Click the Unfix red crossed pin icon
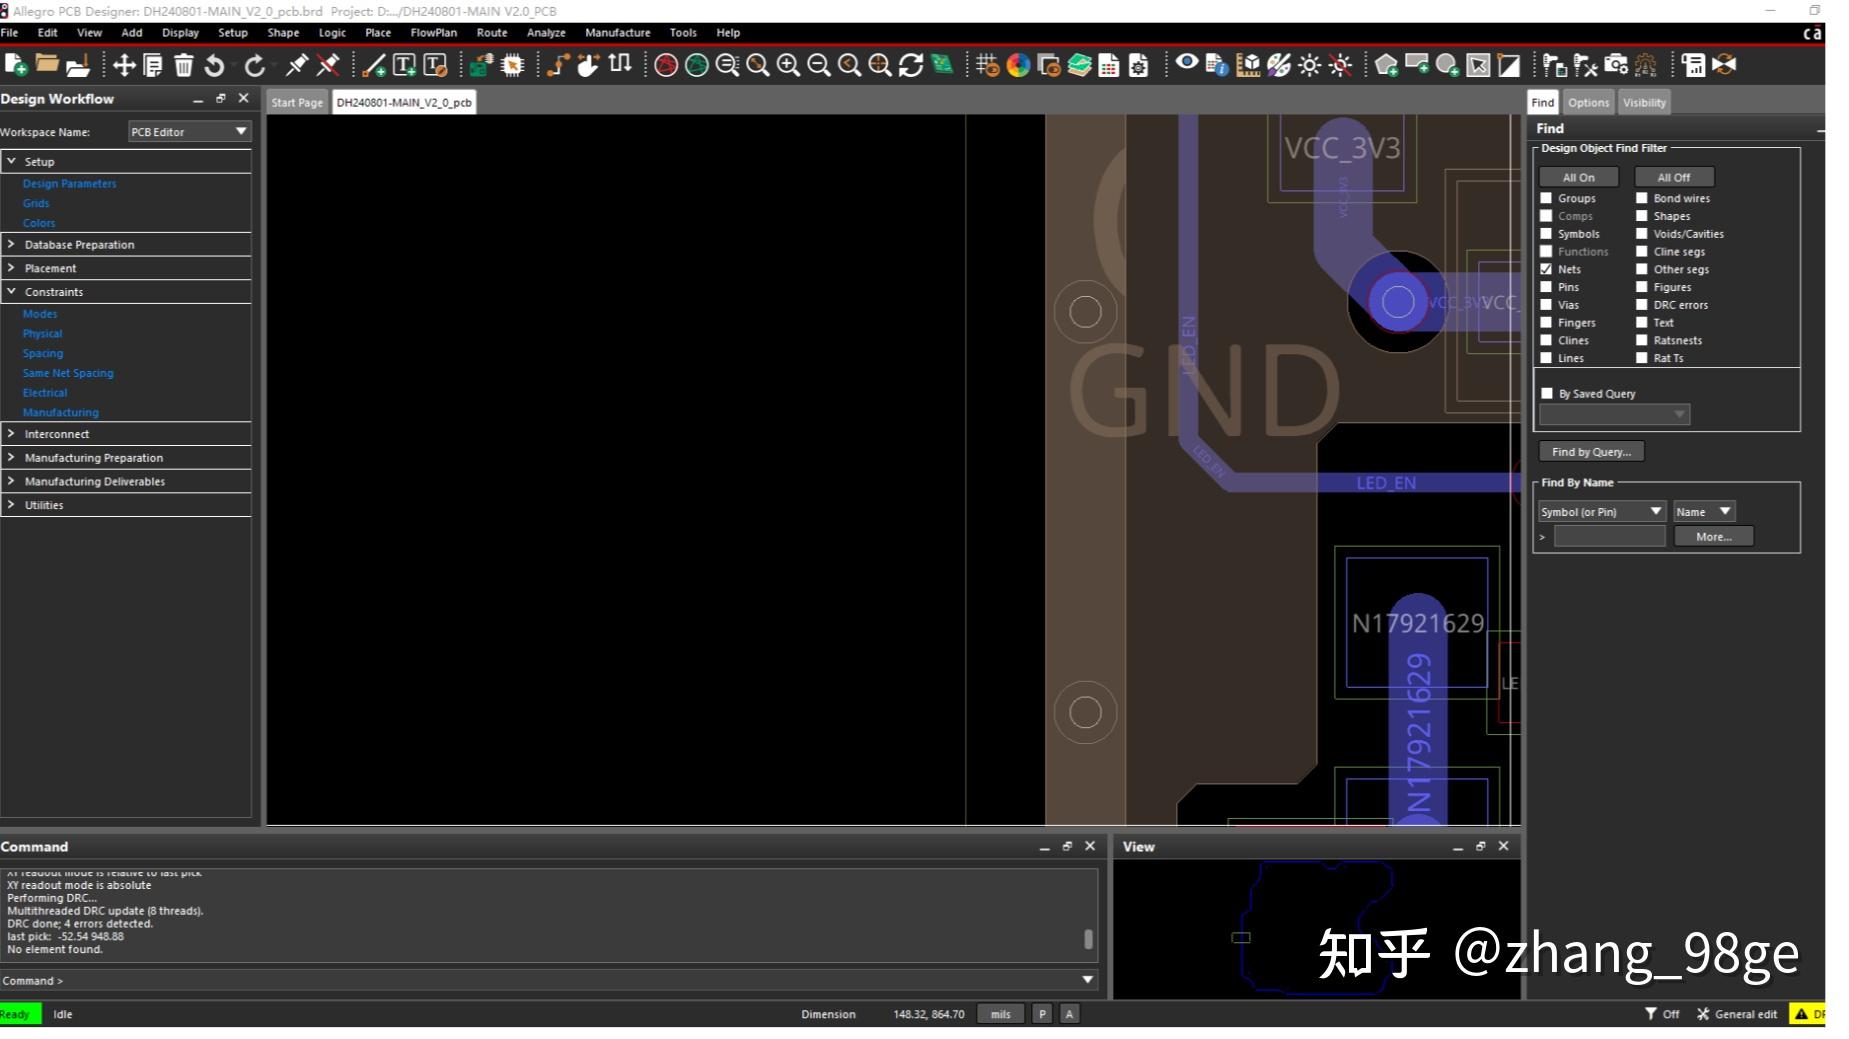The width and height of the screenshot is (1849, 1039). (328, 65)
